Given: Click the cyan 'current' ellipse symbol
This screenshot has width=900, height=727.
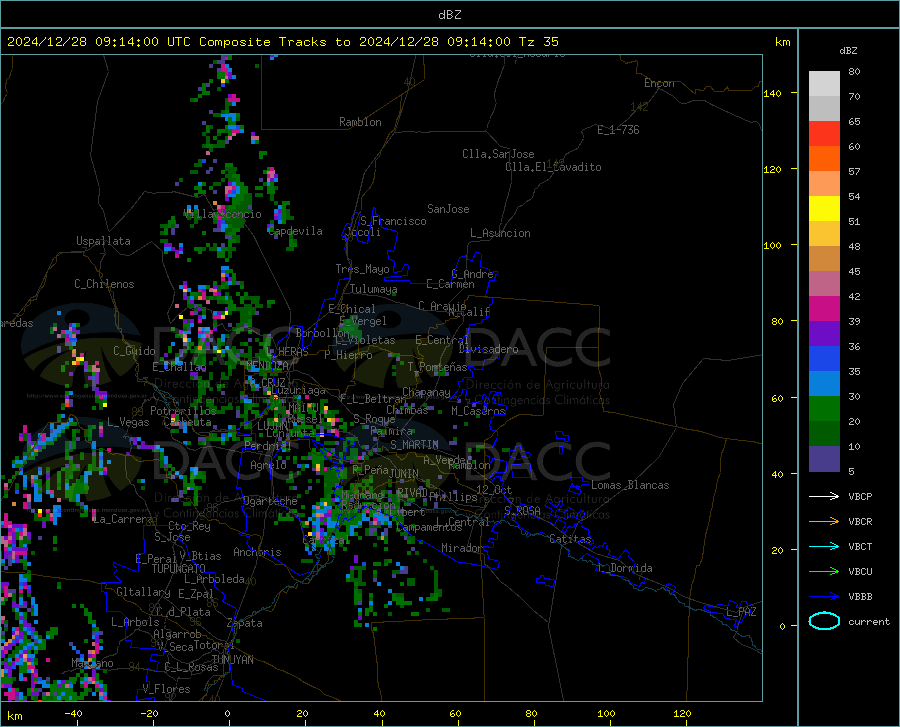Looking at the screenshot, I should click(824, 621).
